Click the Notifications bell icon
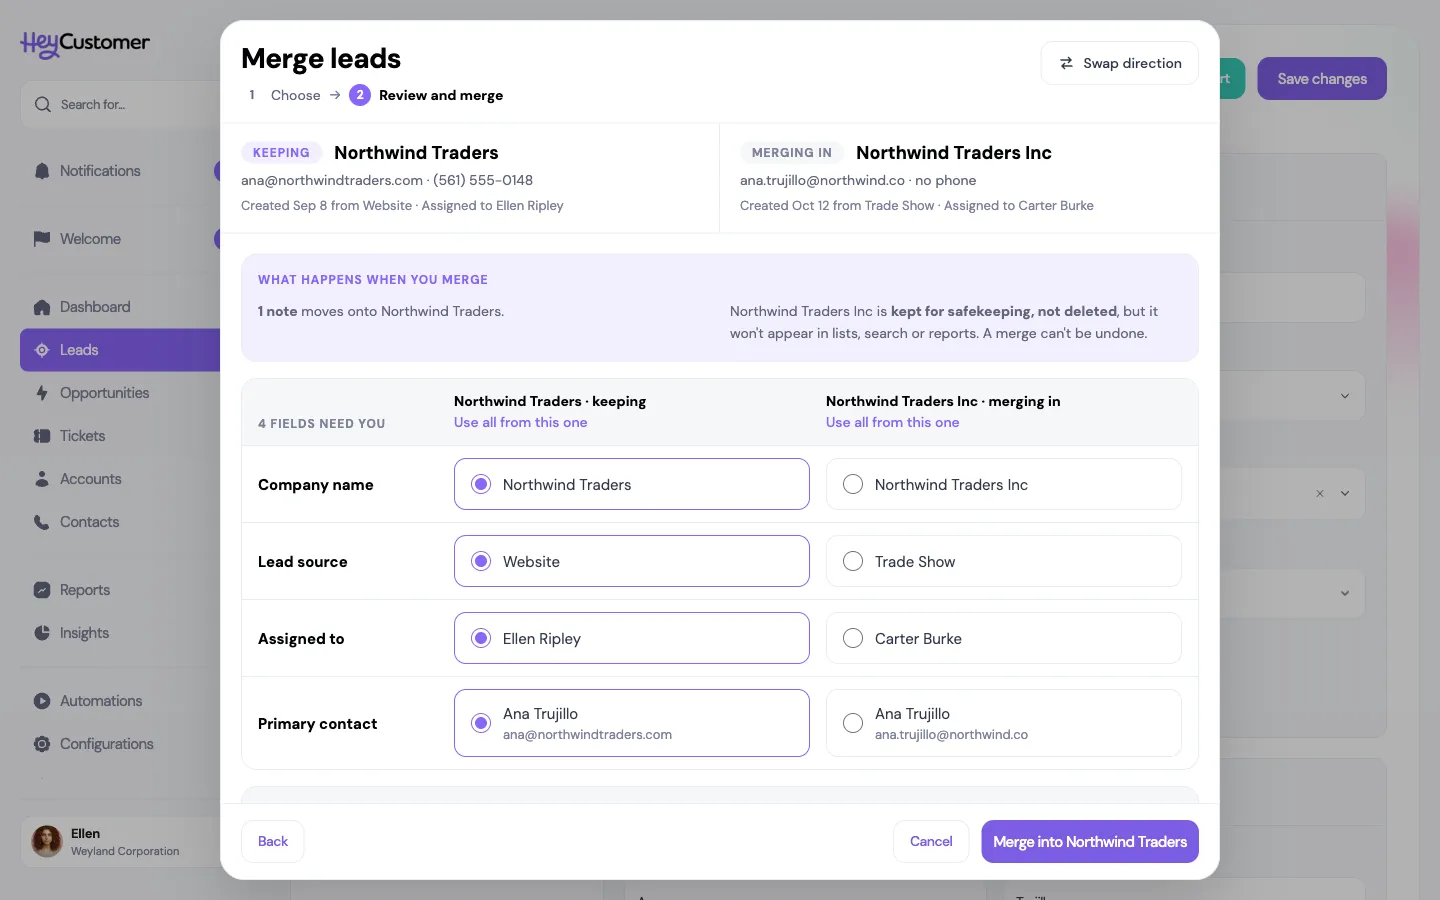This screenshot has width=1440, height=900. click(42, 171)
